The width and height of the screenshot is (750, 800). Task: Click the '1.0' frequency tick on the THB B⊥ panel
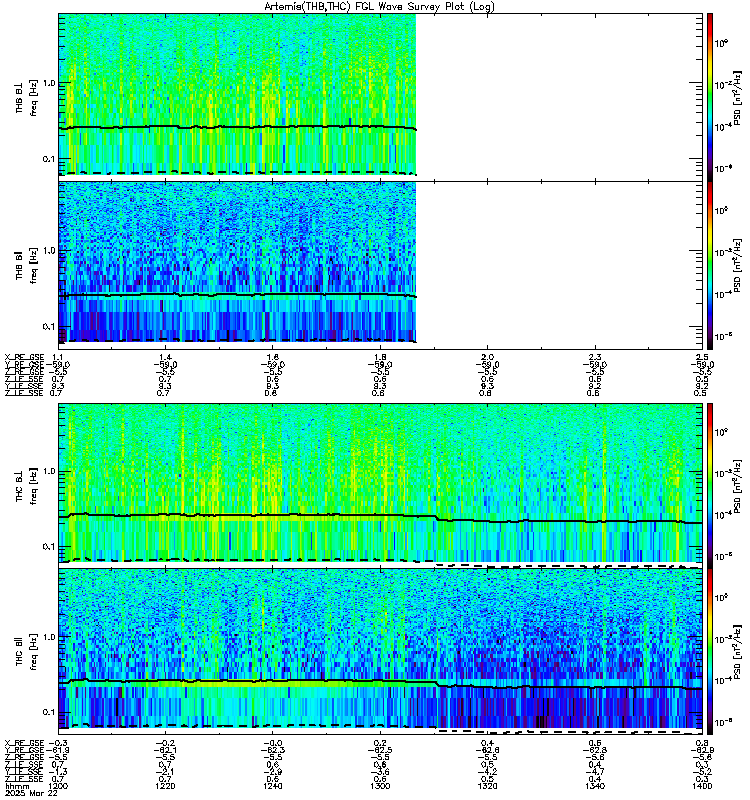(48, 83)
